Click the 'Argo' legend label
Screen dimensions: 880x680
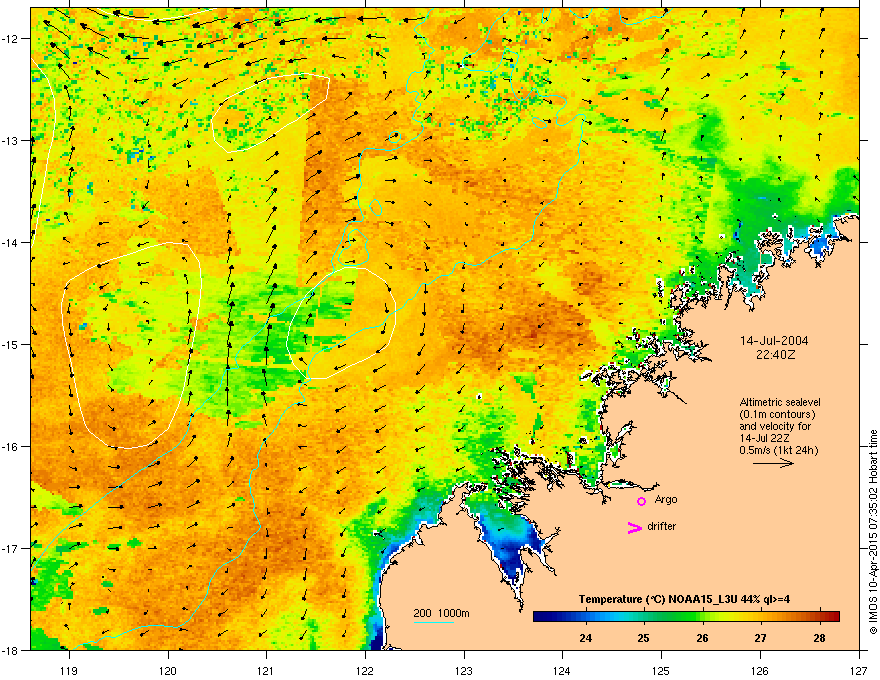point(666,499)
